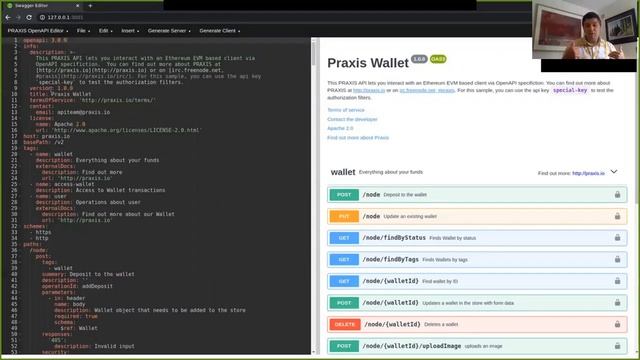Reload the page with the refresh icon
Screen dimensions: 640x360
(29, 17)
